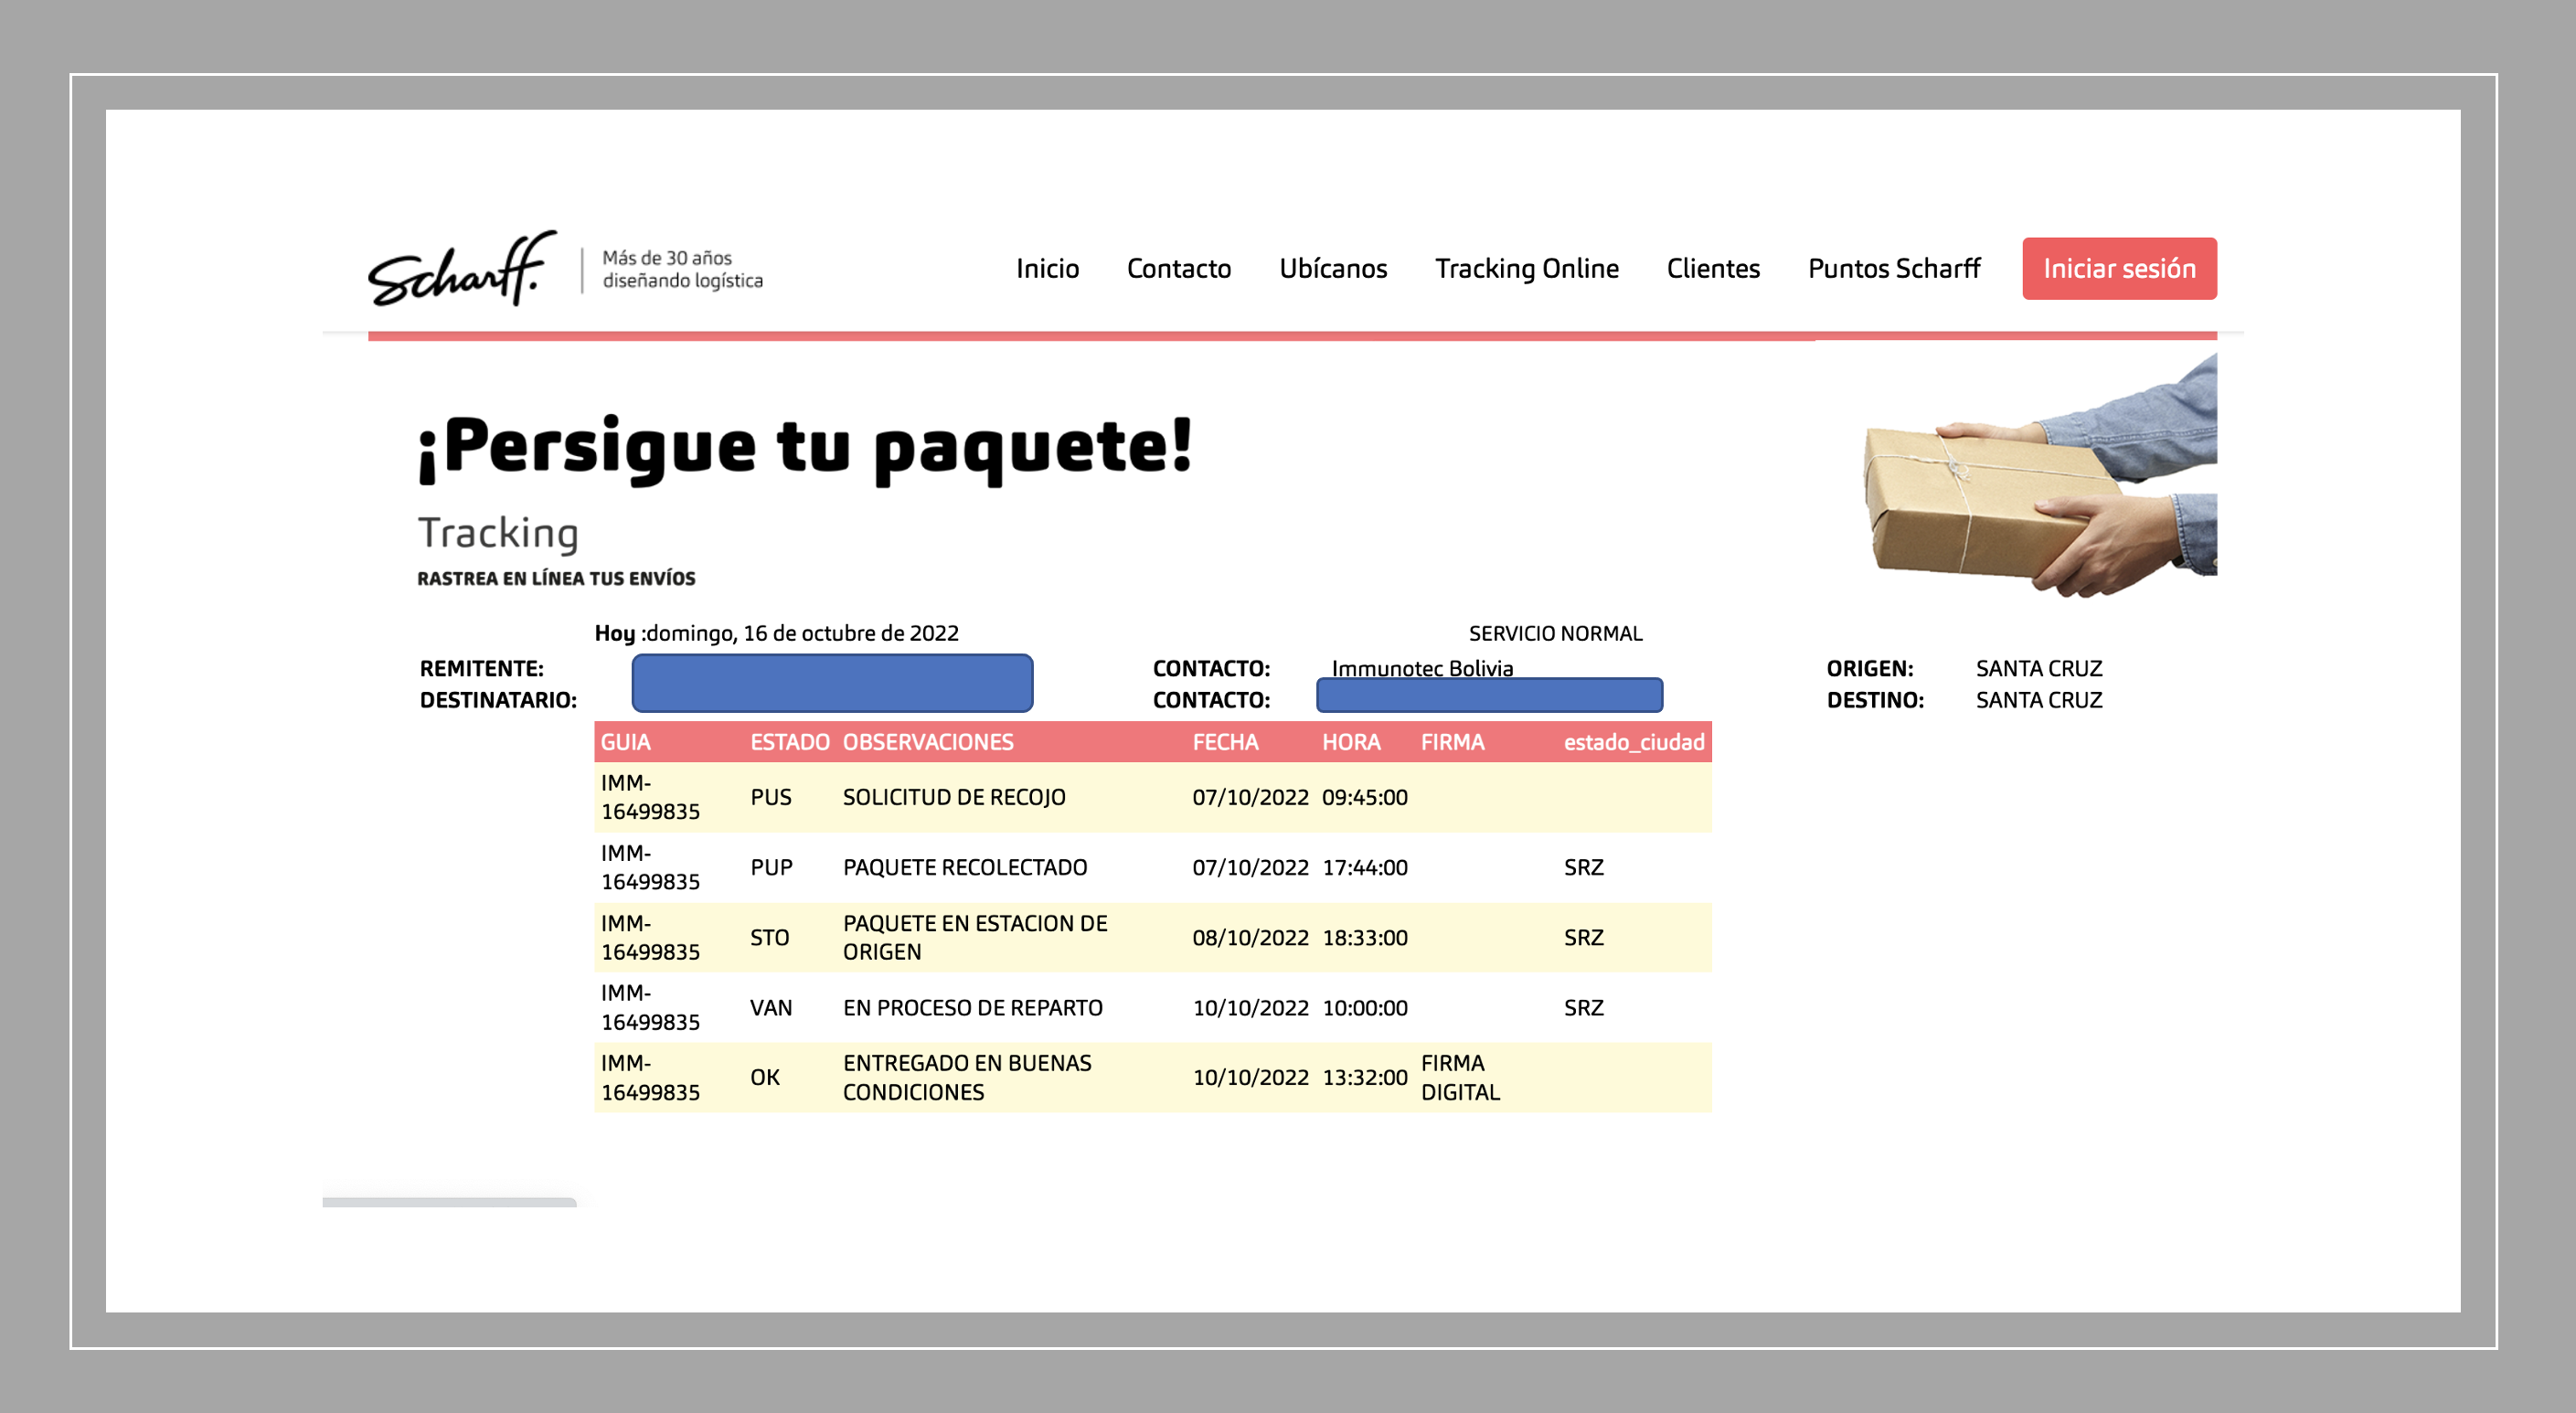This screenshot has width=2576, height=1413.
Task: Click the horizontal scrollbar at bottom
Action: [x=449, y=1202]
